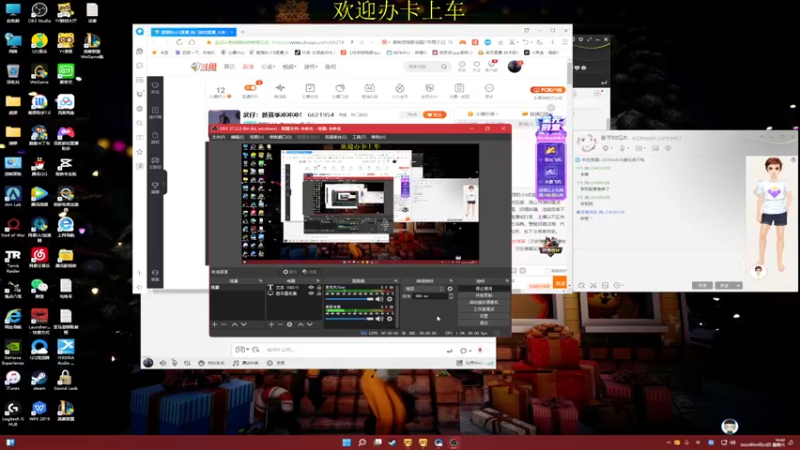Viewport: 800px width, 450px height.
Task: Open Tomb Raider desktop shortcut
Action: [x=13, y=260]
